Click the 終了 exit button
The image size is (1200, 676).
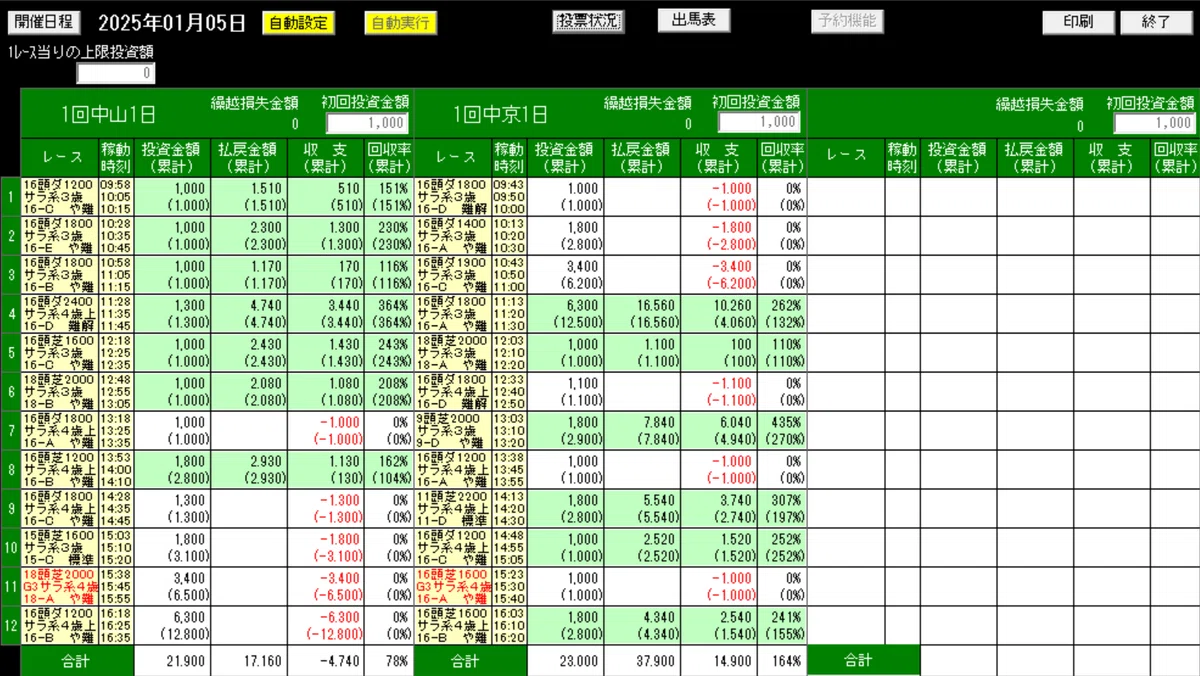(x=1157, y=22)
